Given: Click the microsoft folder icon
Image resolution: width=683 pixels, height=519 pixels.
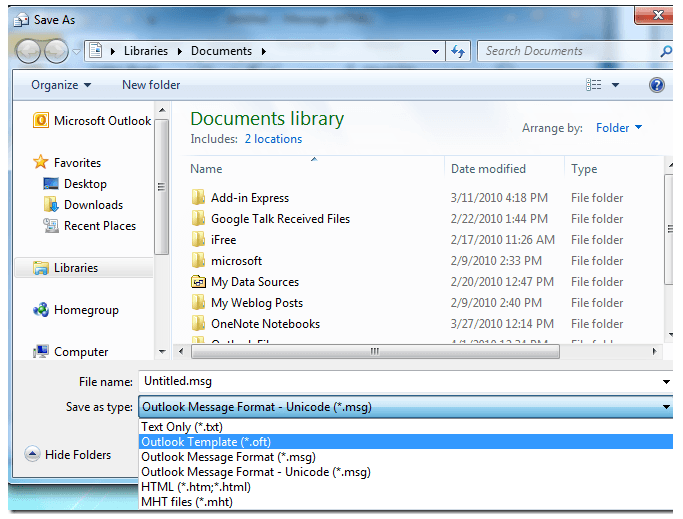Looking at the screenshot, I should coord(198,261).
